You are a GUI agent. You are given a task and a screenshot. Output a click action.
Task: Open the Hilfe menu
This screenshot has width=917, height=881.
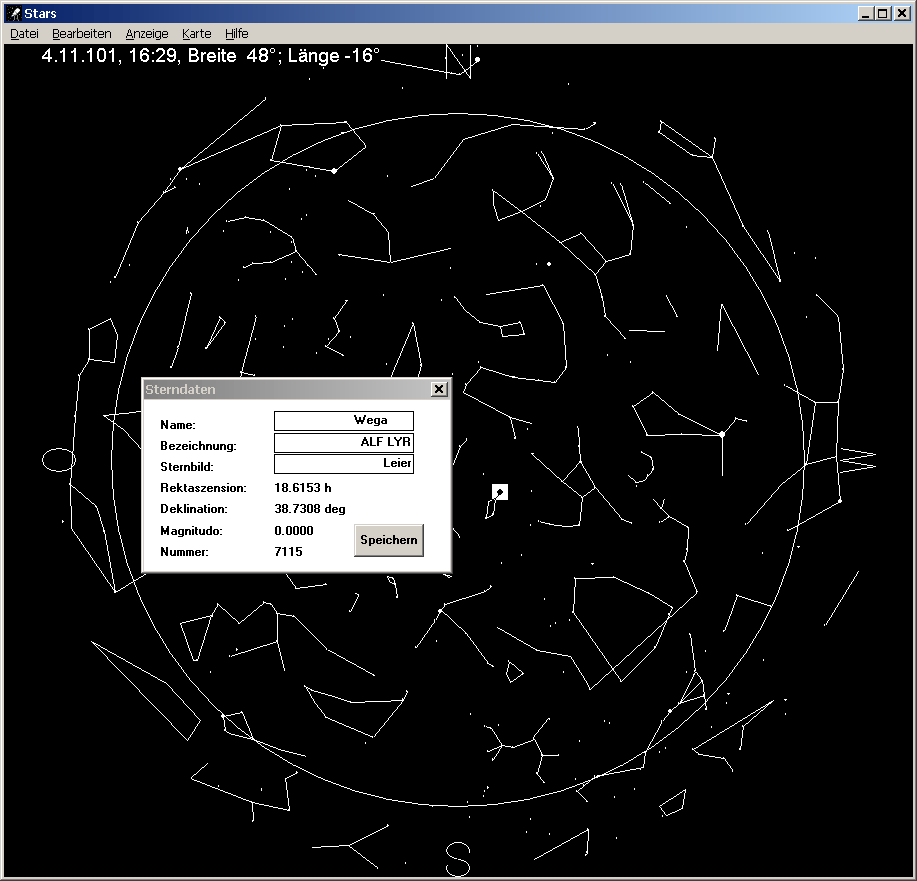pos(237,34)
